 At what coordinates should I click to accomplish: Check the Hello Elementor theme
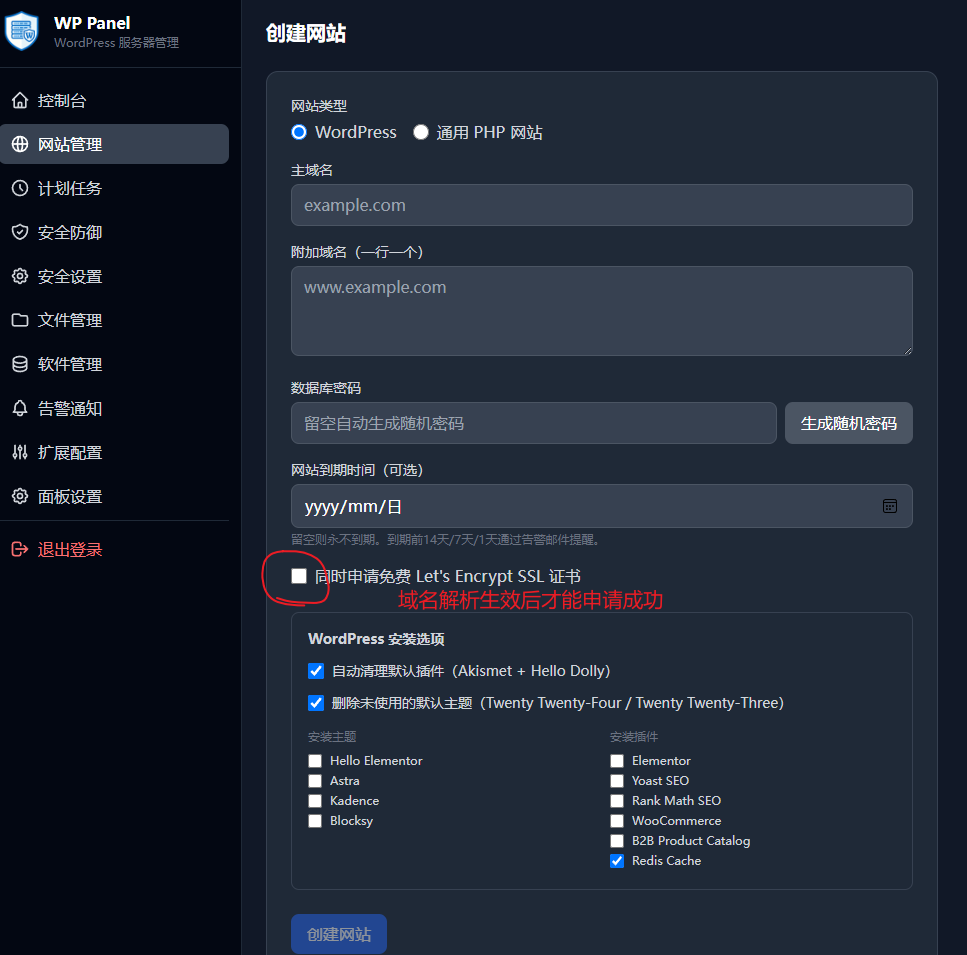[x=315, y=761]
